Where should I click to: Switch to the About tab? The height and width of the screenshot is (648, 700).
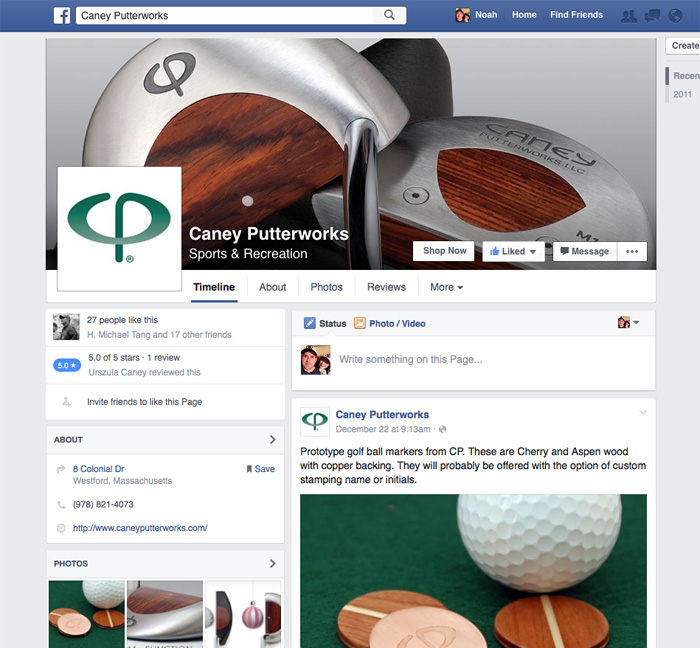click(x=272, y=287)
